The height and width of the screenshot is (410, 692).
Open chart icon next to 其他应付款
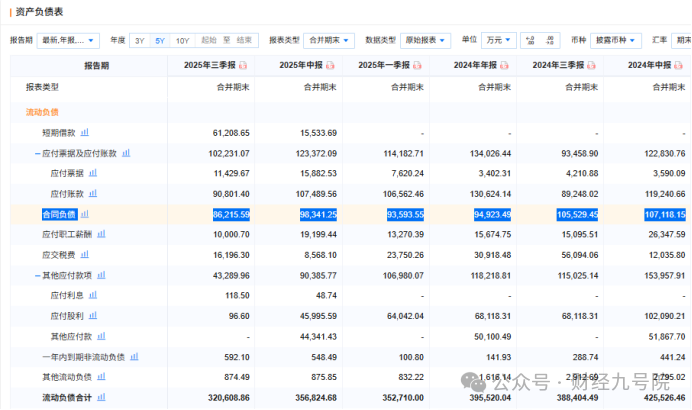(x=101, y=336)
